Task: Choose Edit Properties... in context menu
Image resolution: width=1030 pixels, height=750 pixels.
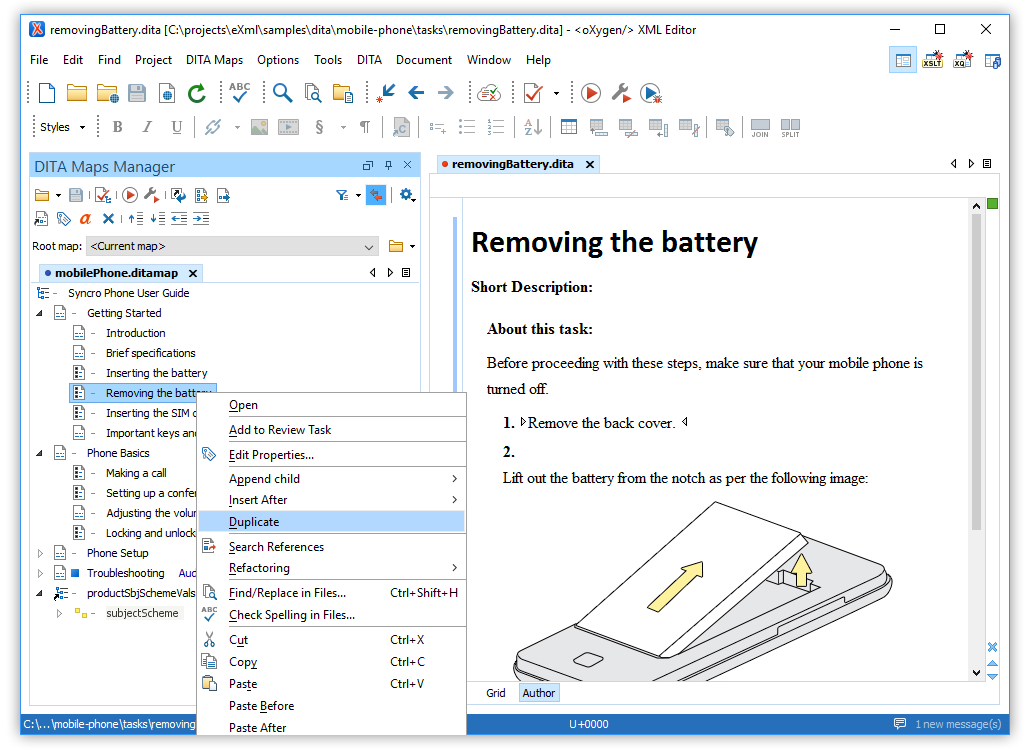Action: 332,455
